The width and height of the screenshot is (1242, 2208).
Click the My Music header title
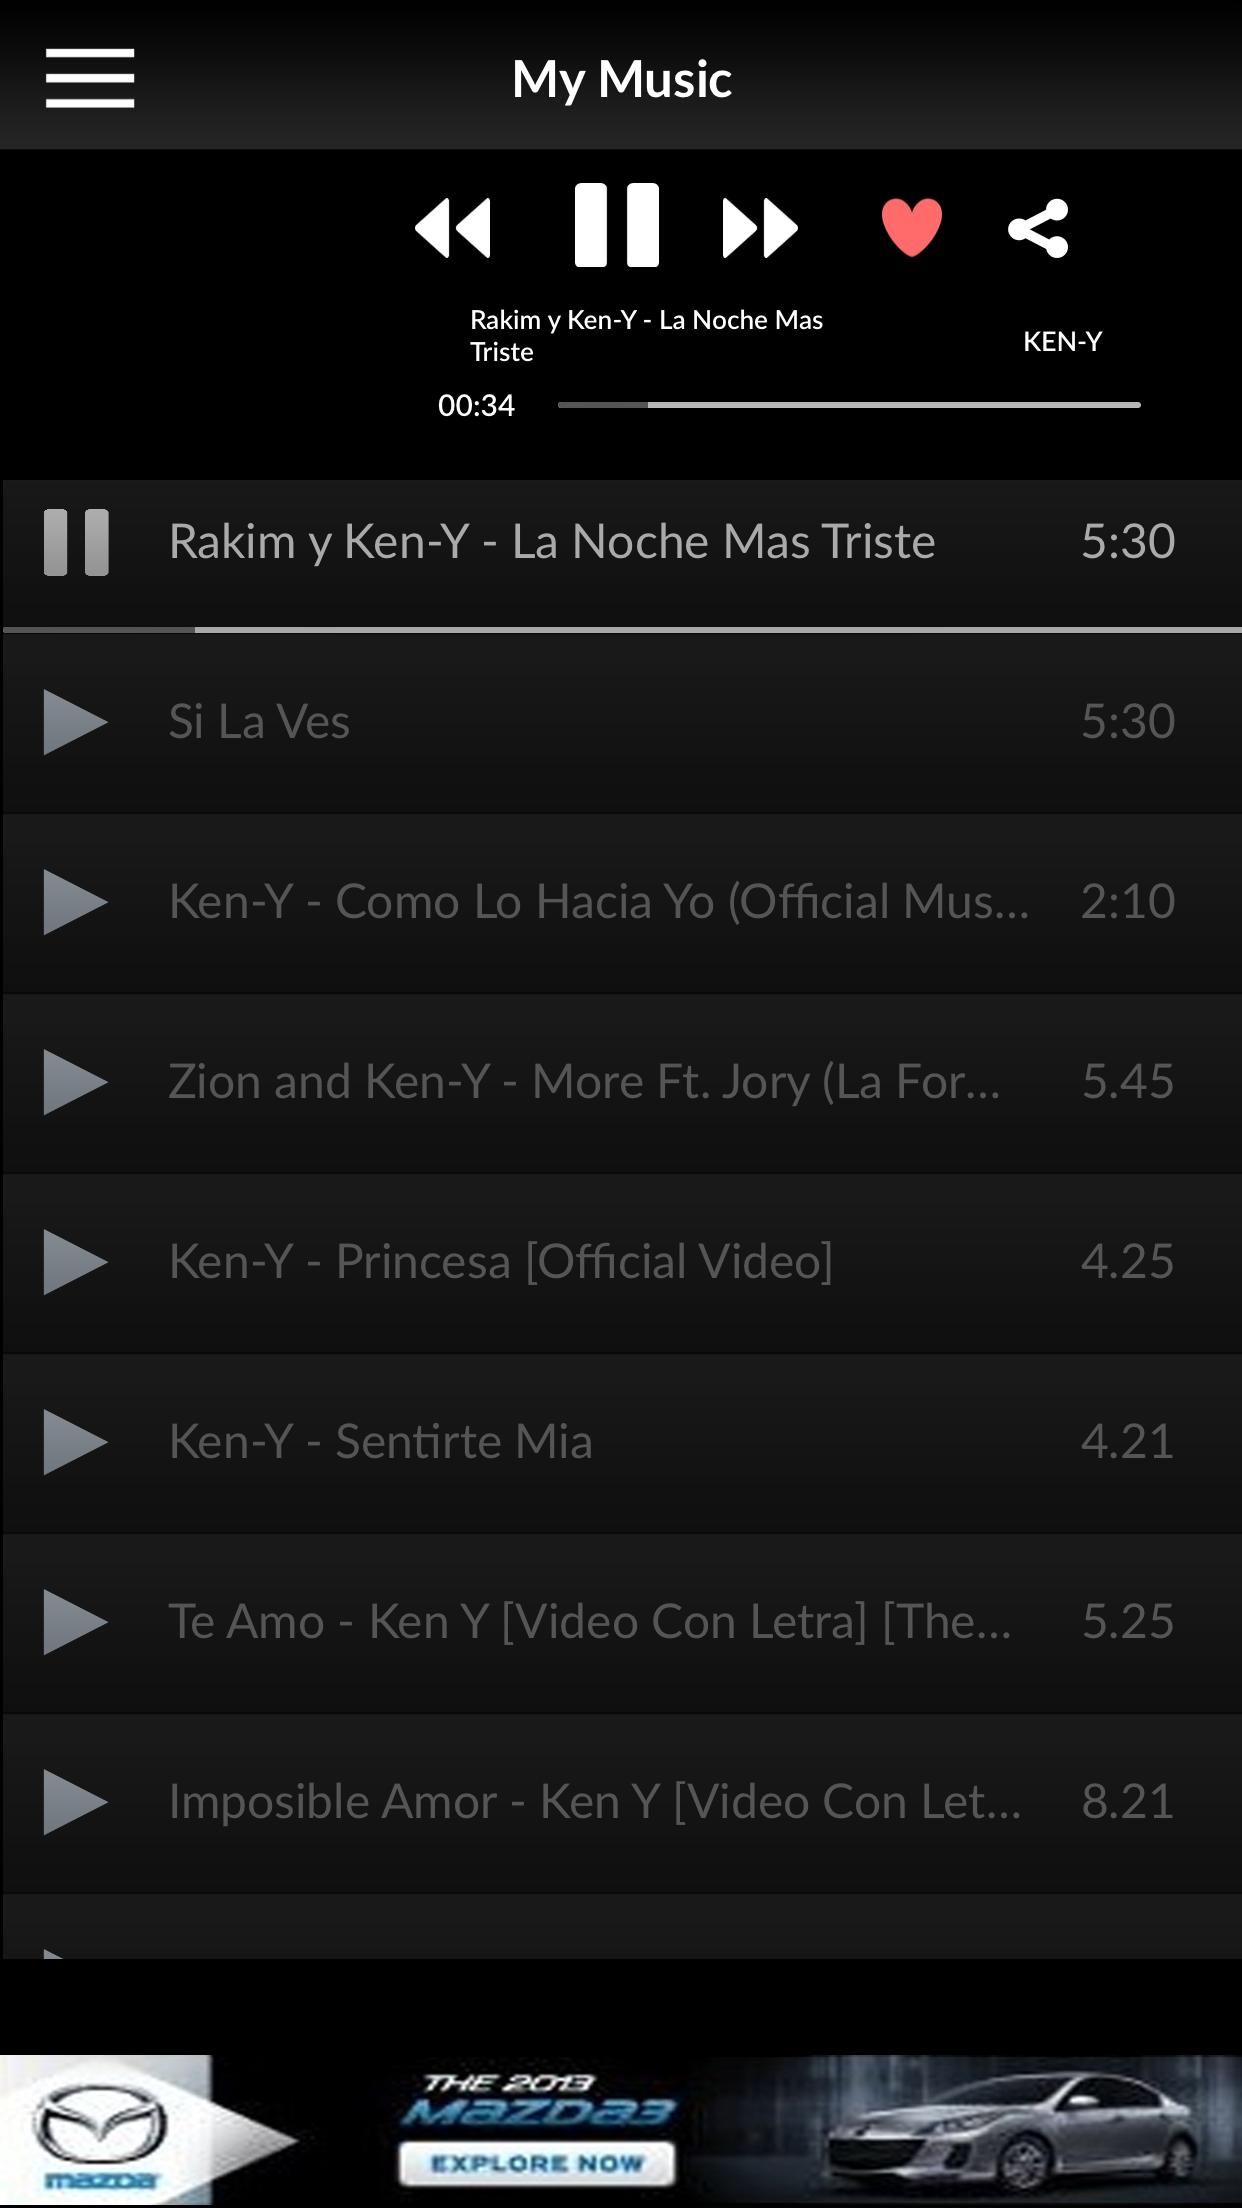pos(622,79)
